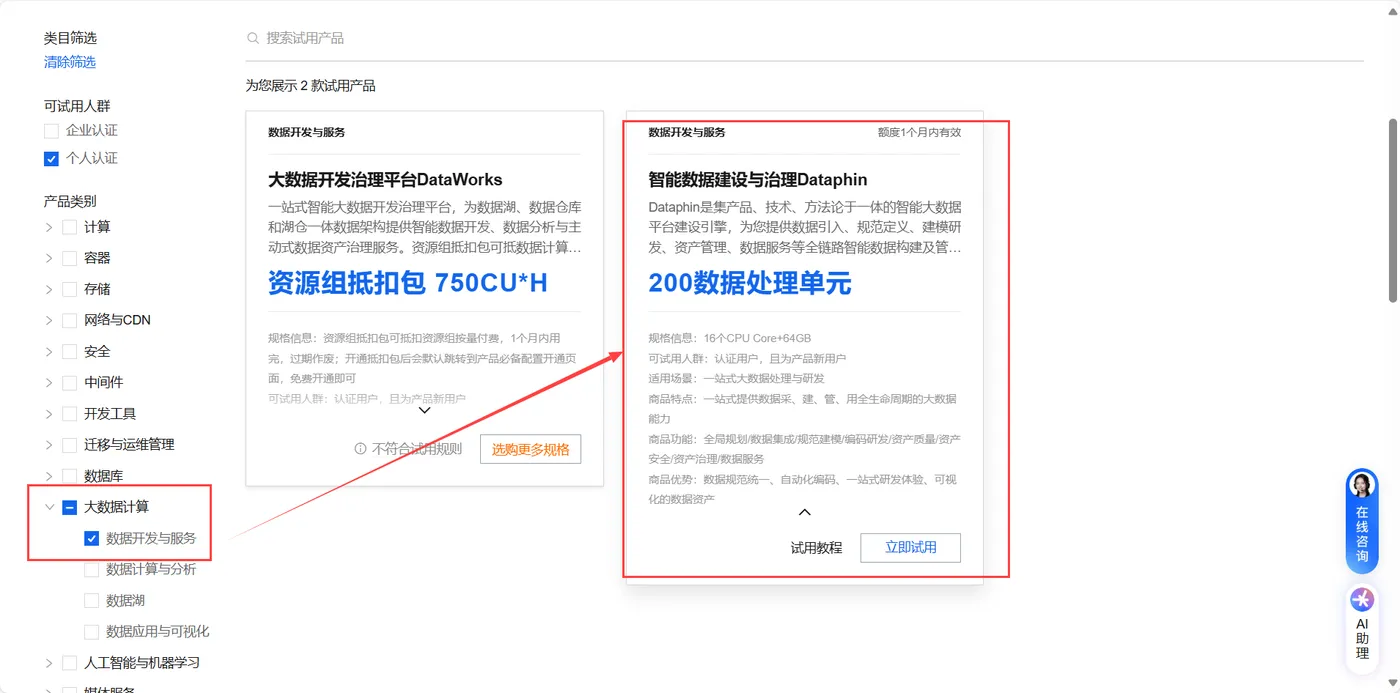This screenshot has width=1400, height=693.
Task: Check the 容器 category checkbox
Action: (x=69, y=258)
